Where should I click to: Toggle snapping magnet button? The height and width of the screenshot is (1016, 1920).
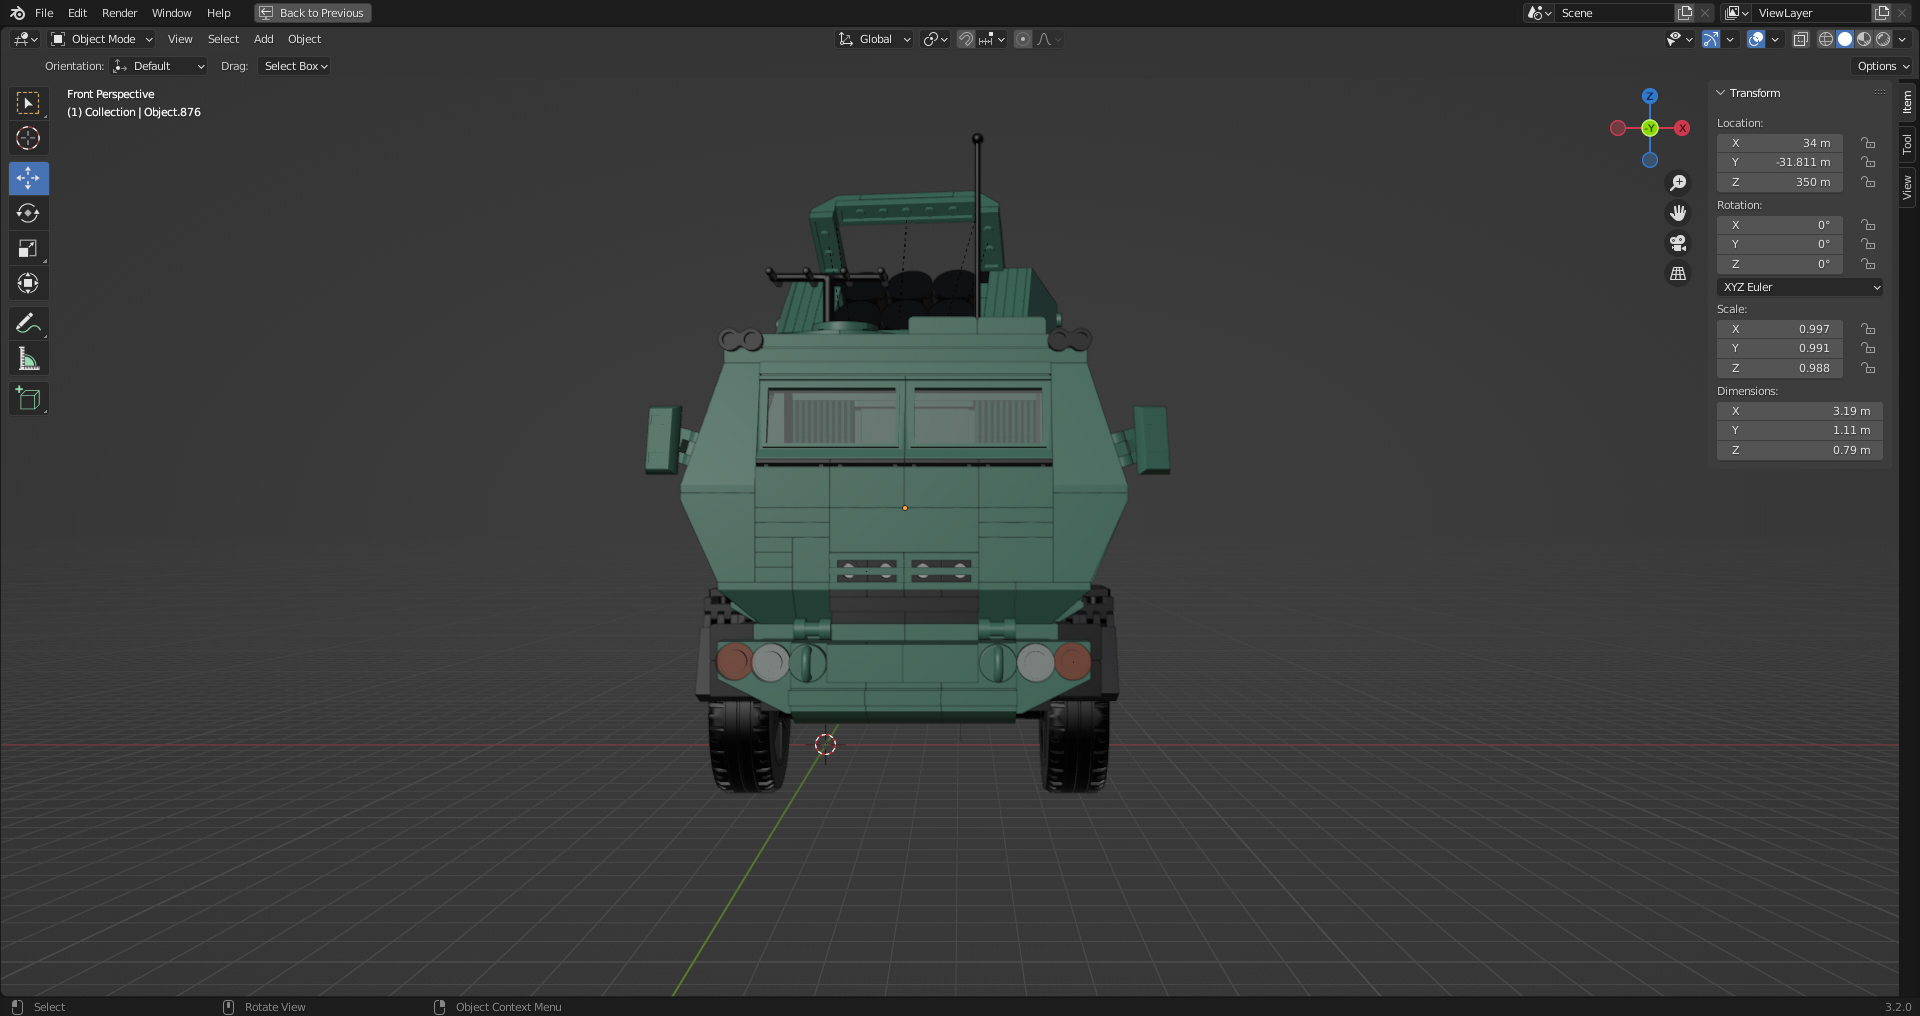[965, 39]
